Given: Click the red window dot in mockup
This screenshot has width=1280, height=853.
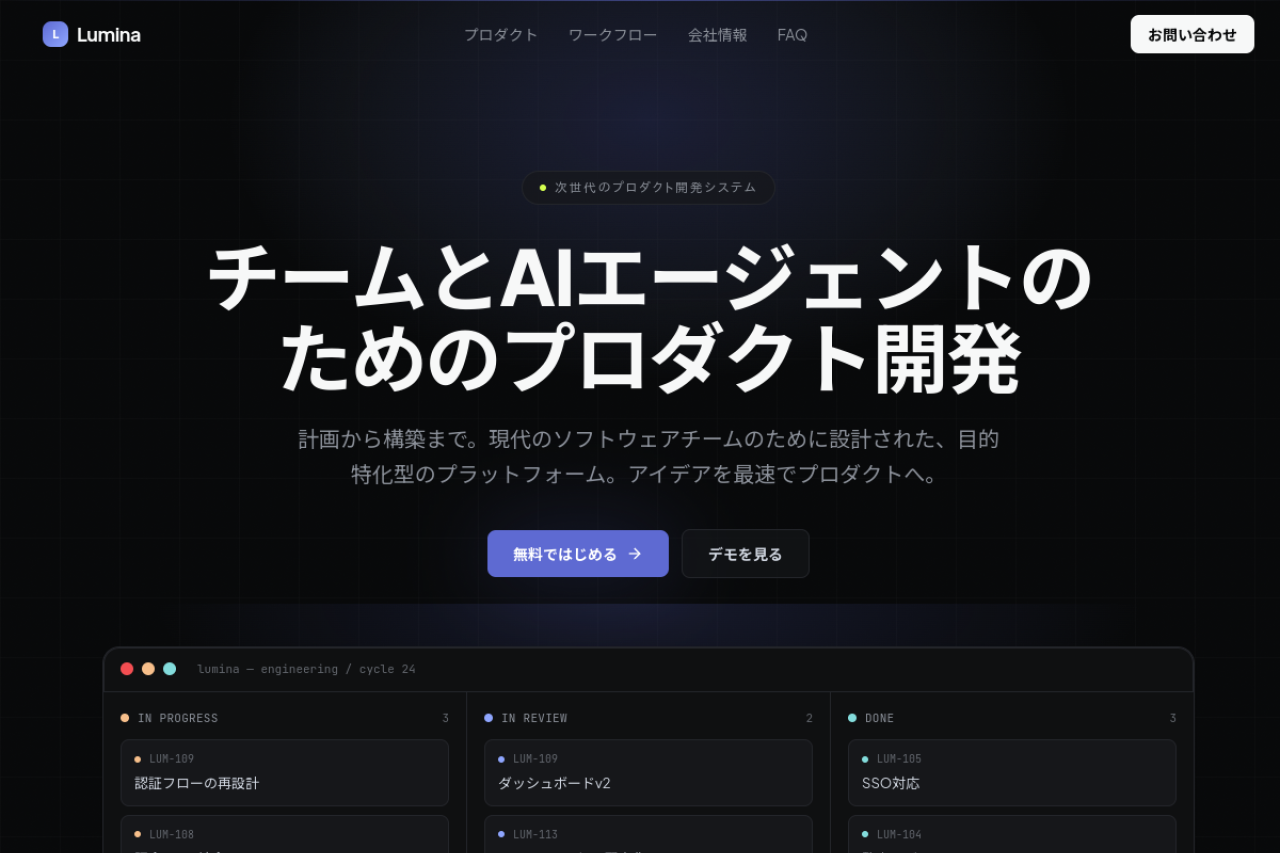Looking at the screenshot, I should point(127,669).
